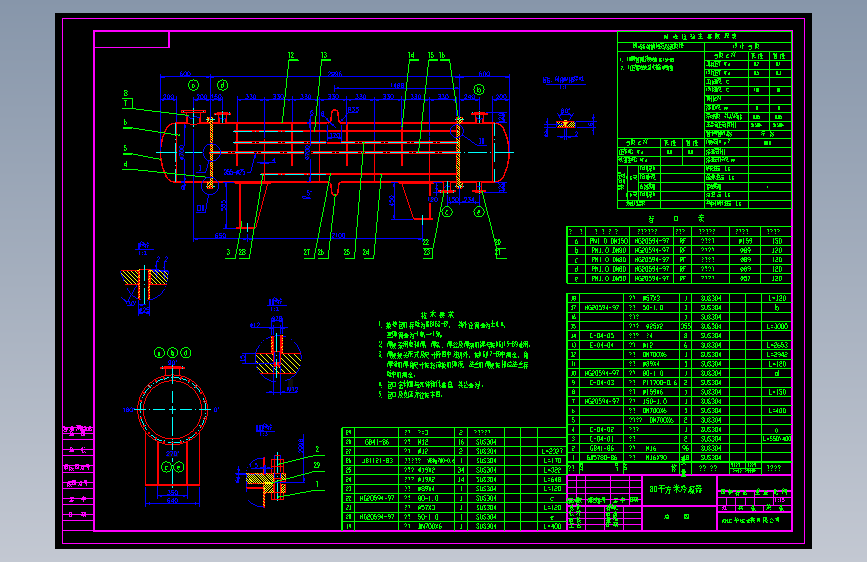The height and width of the screenshot is (562, 867).
Task: Select the "L=150" remark cell
Action: (777, 392)
